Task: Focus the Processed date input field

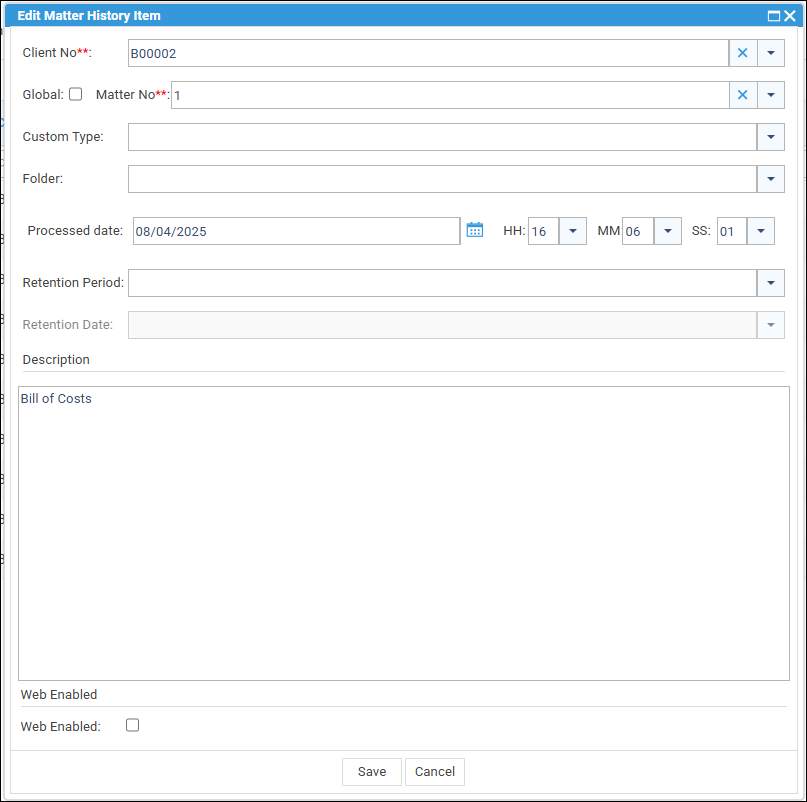Action: tap(295, 231)
